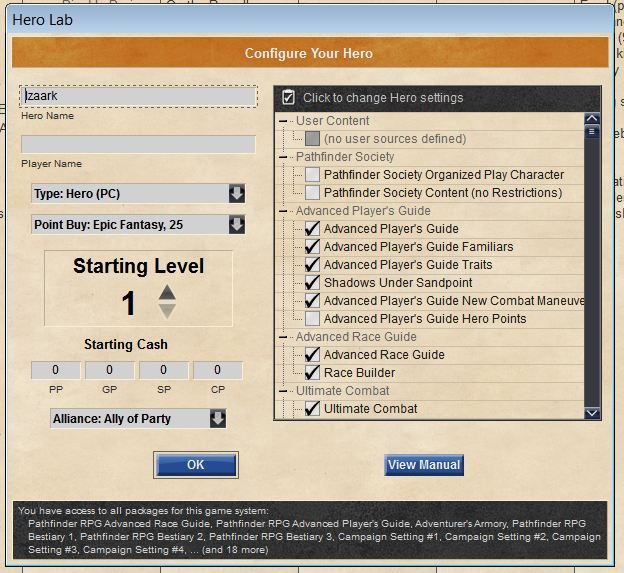Click the Player Name input field
624x573 pixels.
pyautogui.click(x=138, y=144)
